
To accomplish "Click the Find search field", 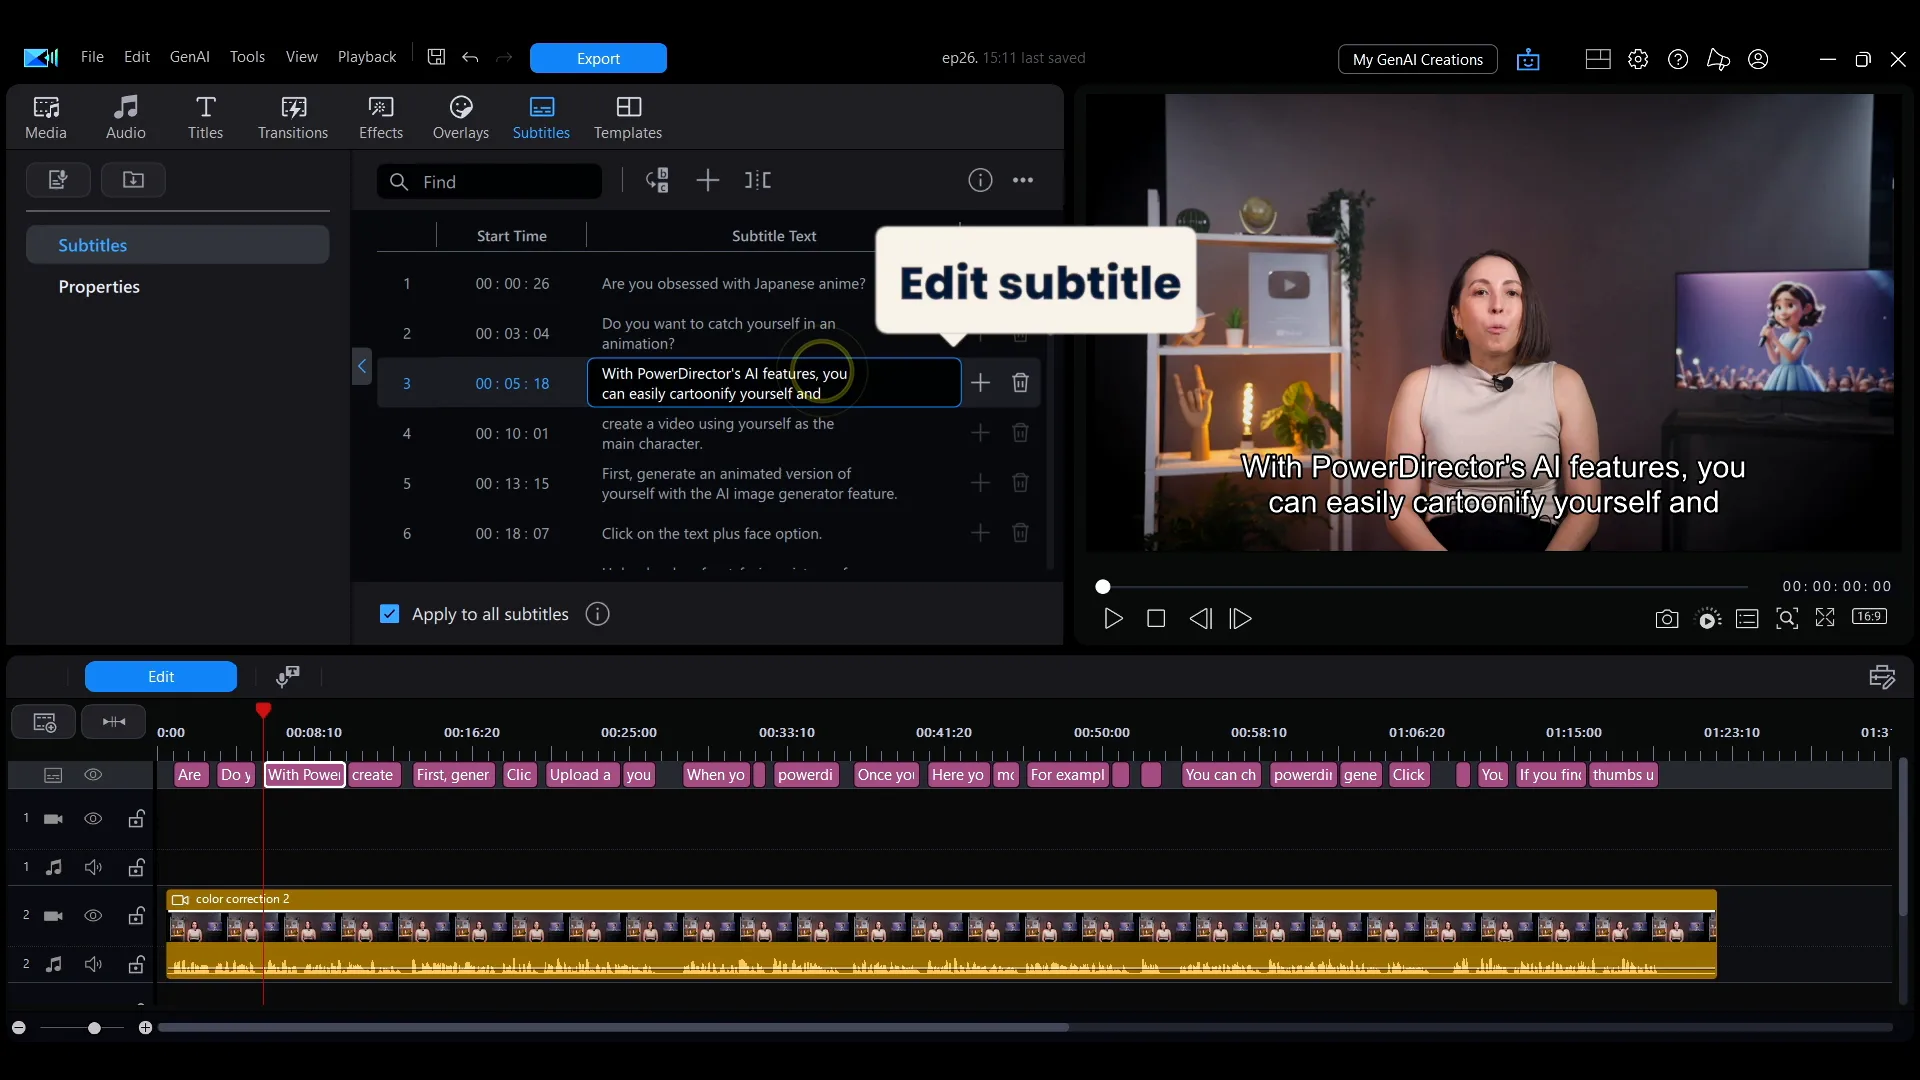I will pos(490,181).
